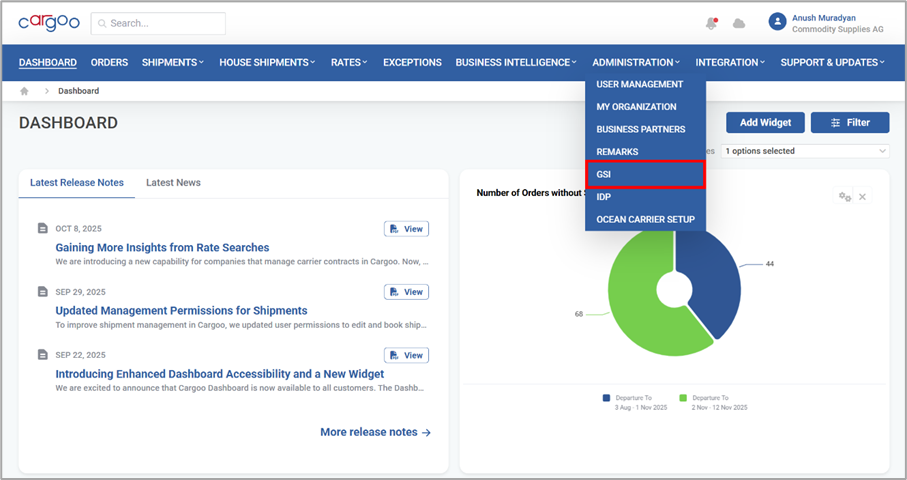Click document icon beside Sep 29, 2025
This screenshot has width=907, height=480.
click(x=42, y=291)
